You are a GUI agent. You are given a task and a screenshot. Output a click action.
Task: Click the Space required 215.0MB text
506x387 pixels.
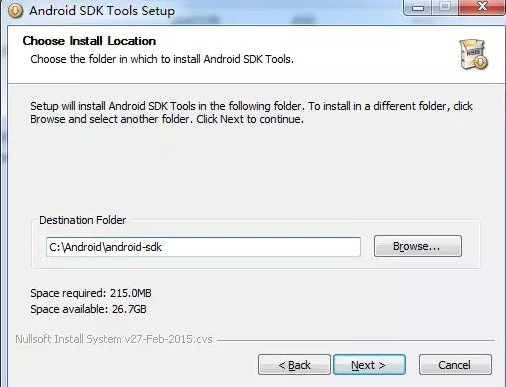point(91,293)
